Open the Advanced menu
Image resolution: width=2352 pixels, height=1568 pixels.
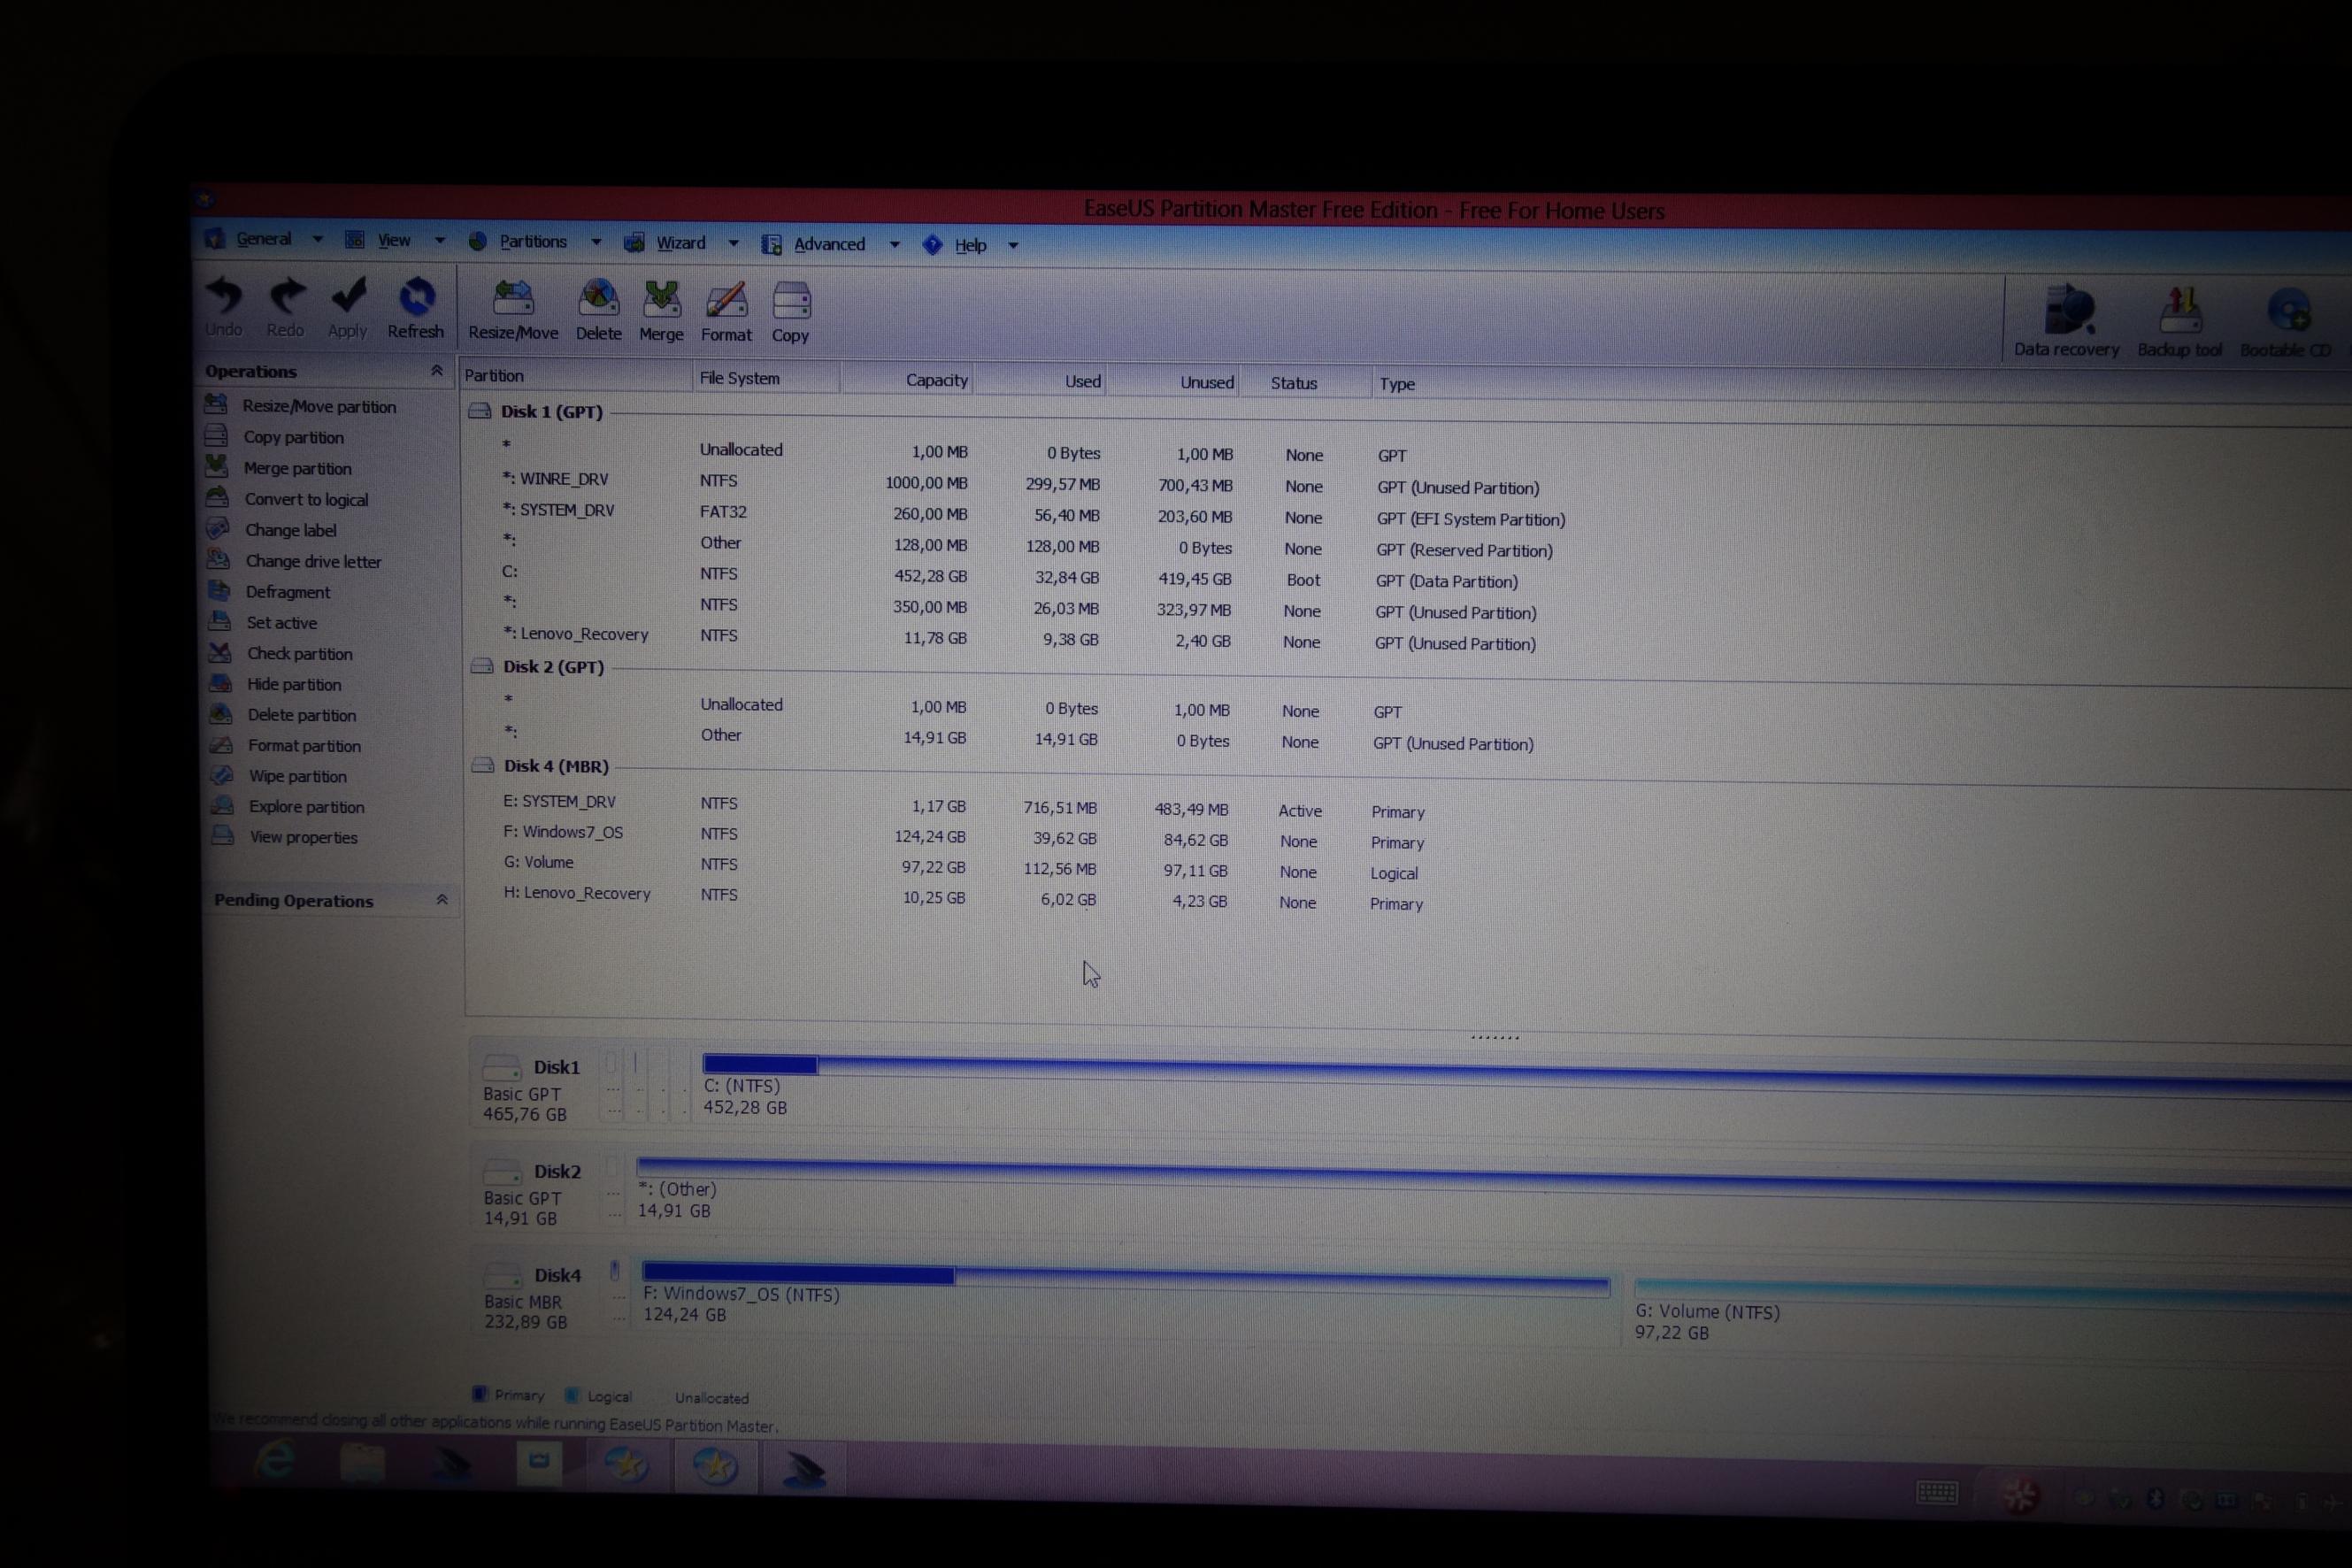tap(828, 244)
